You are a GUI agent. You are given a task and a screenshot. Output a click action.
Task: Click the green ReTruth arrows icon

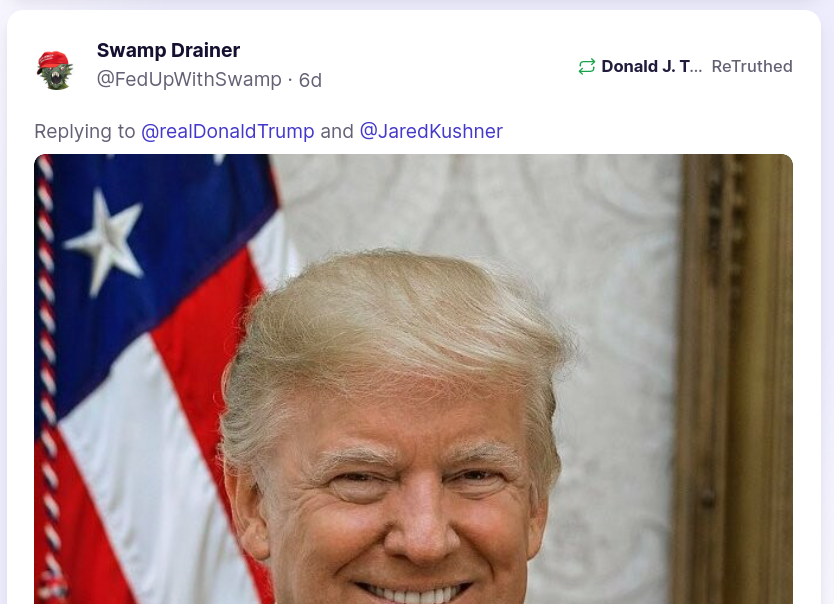coord(587,66)
